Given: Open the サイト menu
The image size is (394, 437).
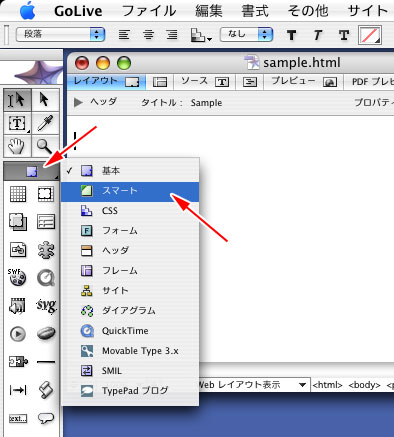Looking at the screenshot, I should tap(368, 11).
